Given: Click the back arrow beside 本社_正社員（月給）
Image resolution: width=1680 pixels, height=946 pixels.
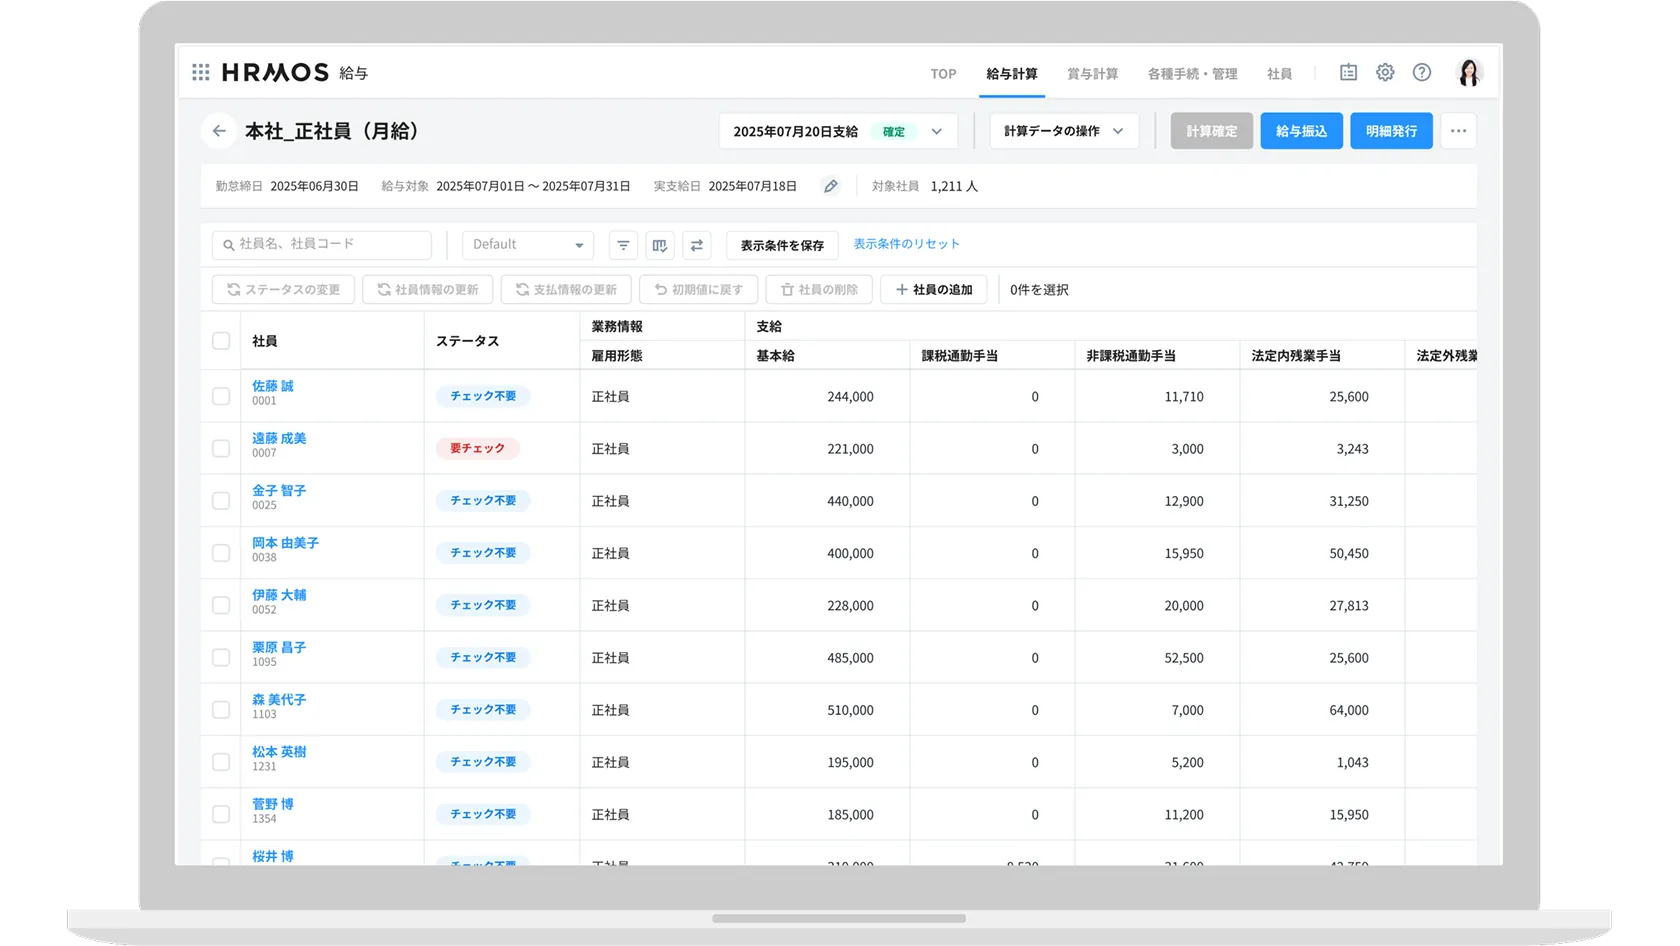Looking at the screenshot, I should tap(219, 131).
